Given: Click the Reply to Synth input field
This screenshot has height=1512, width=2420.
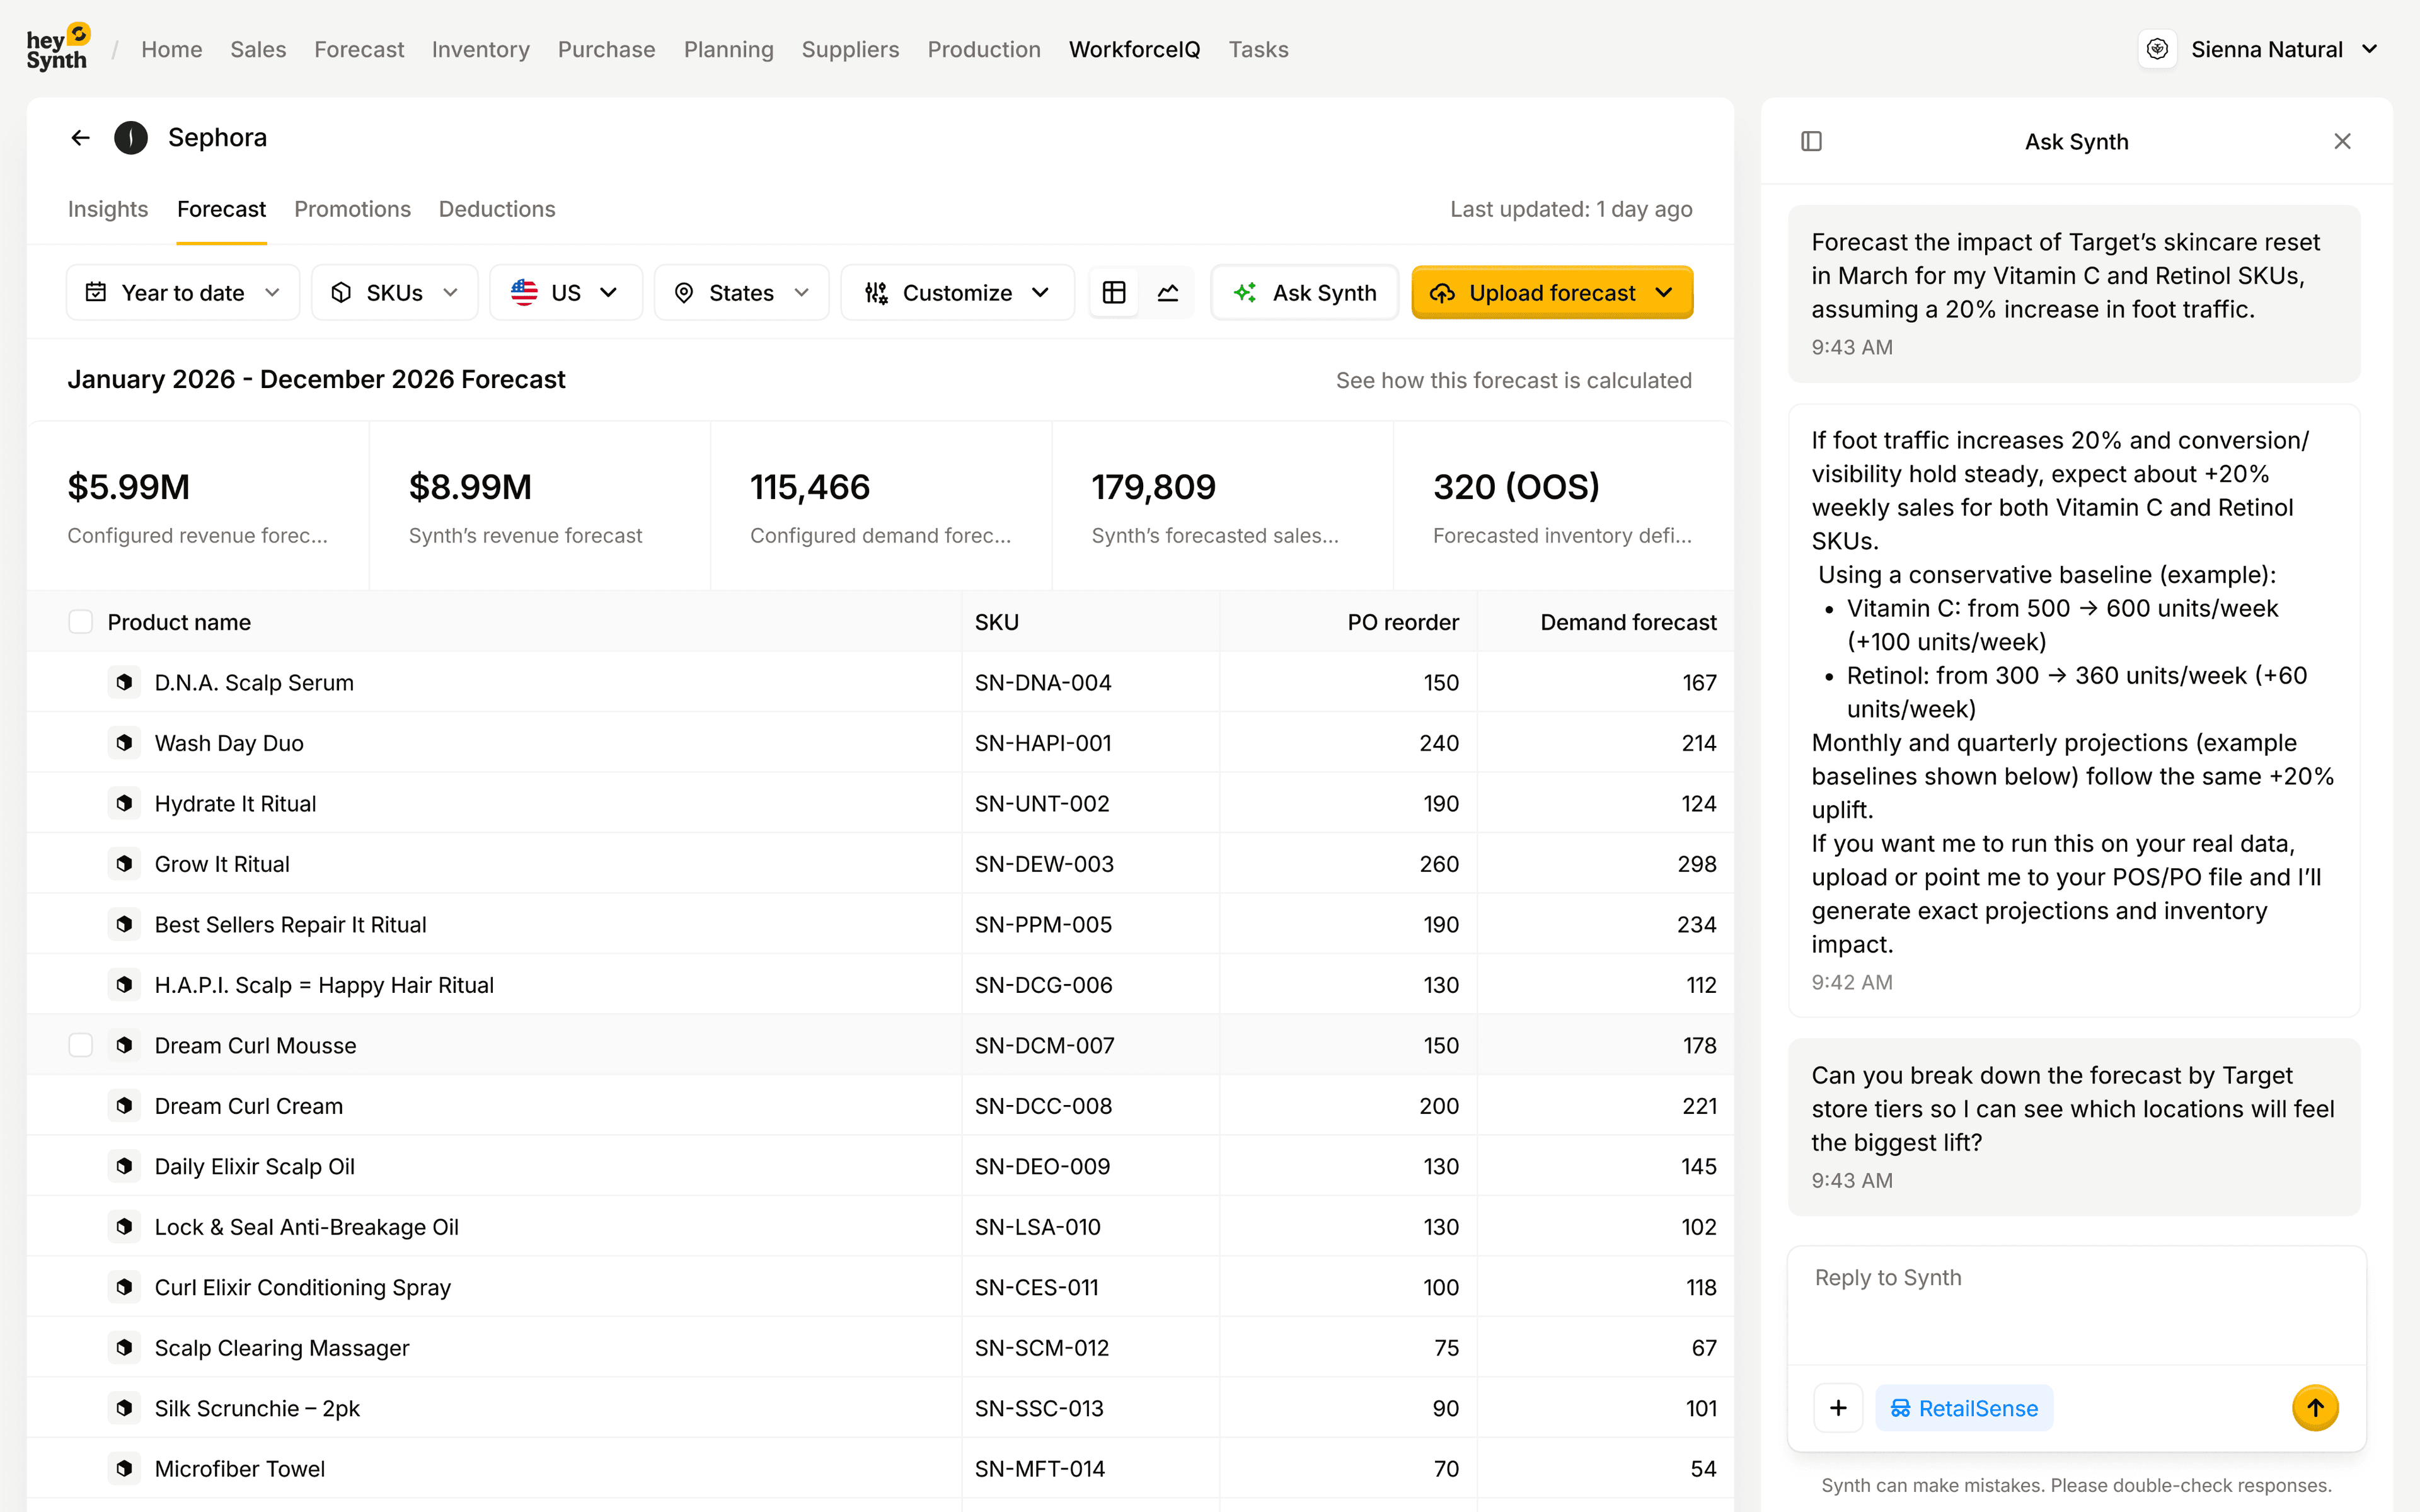Looking at the screenshot, I should click(2075, 1300).
